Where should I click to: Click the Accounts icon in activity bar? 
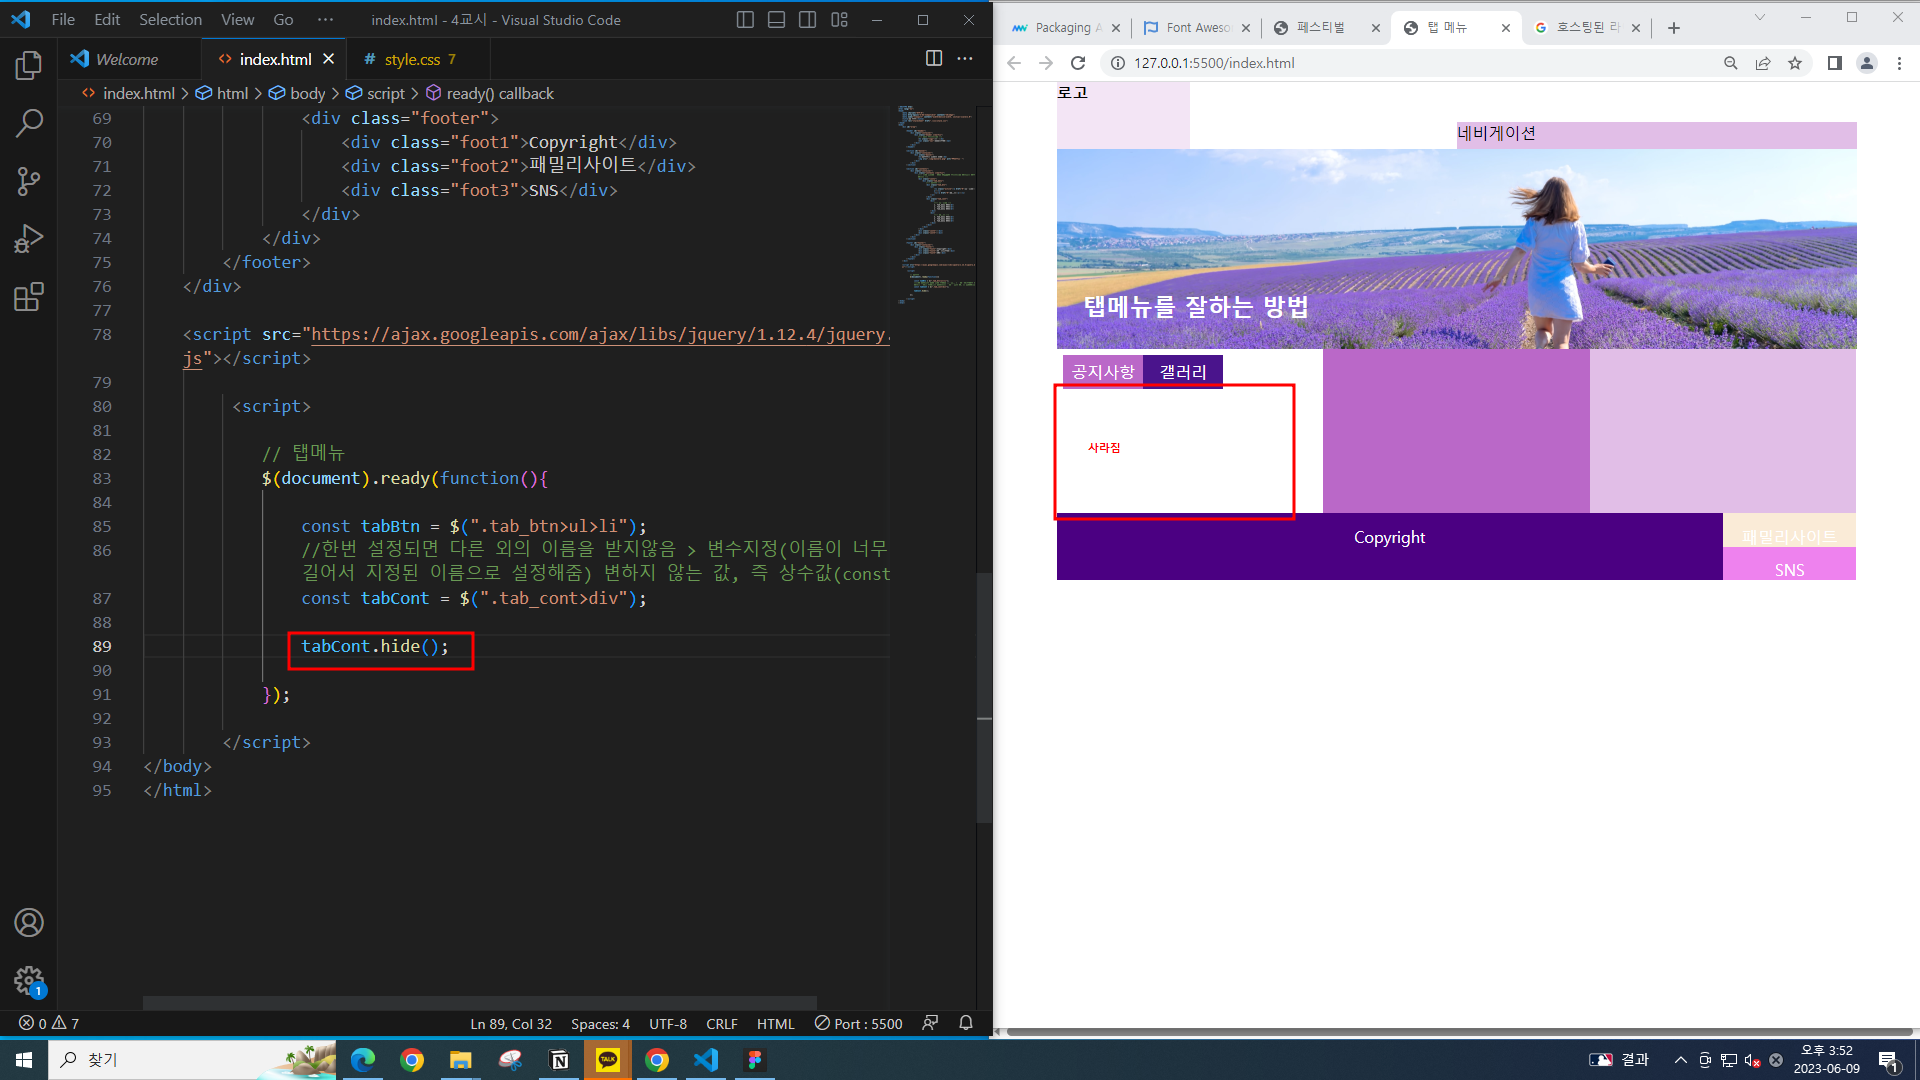coord(28,922)
